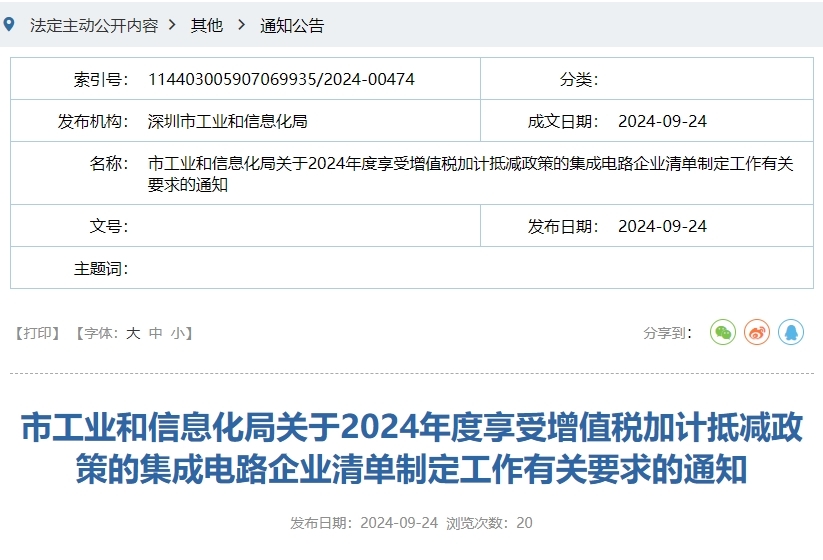This screenshot has width=823, height=560.
Task: Click chevron after 法定主动公开内容
Action: tap(173, 25)
